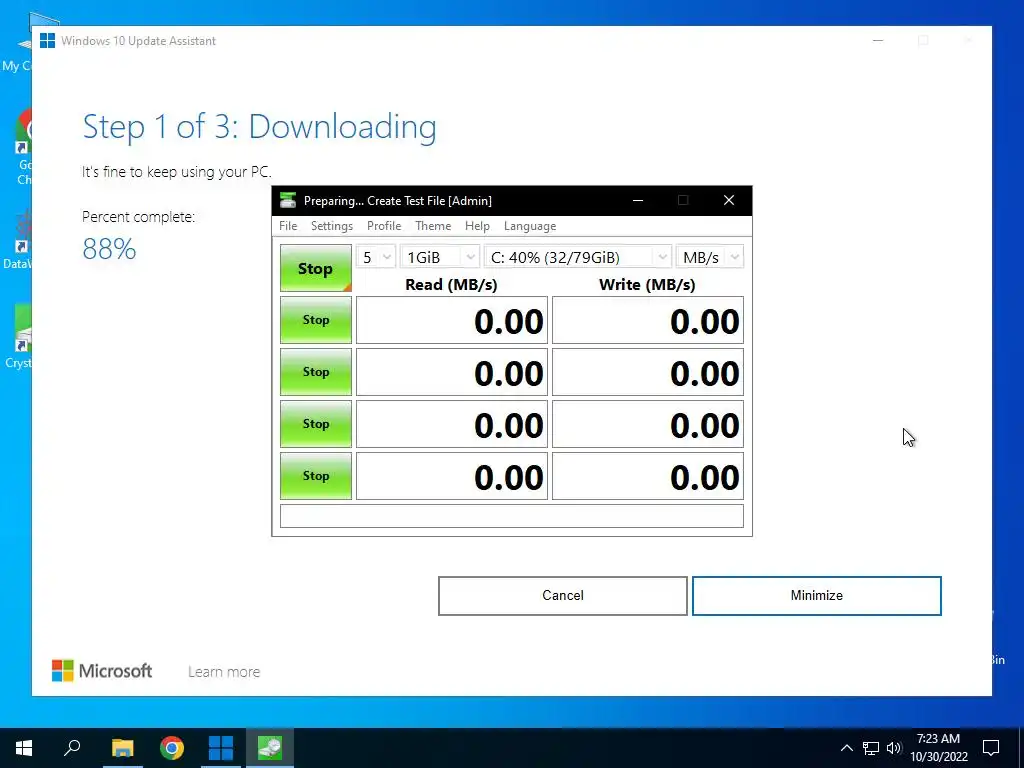The width and height of the screenshot is (1024, 768).
Task: Click the third row Read value 0.00
Action: (x=452, y=424)
